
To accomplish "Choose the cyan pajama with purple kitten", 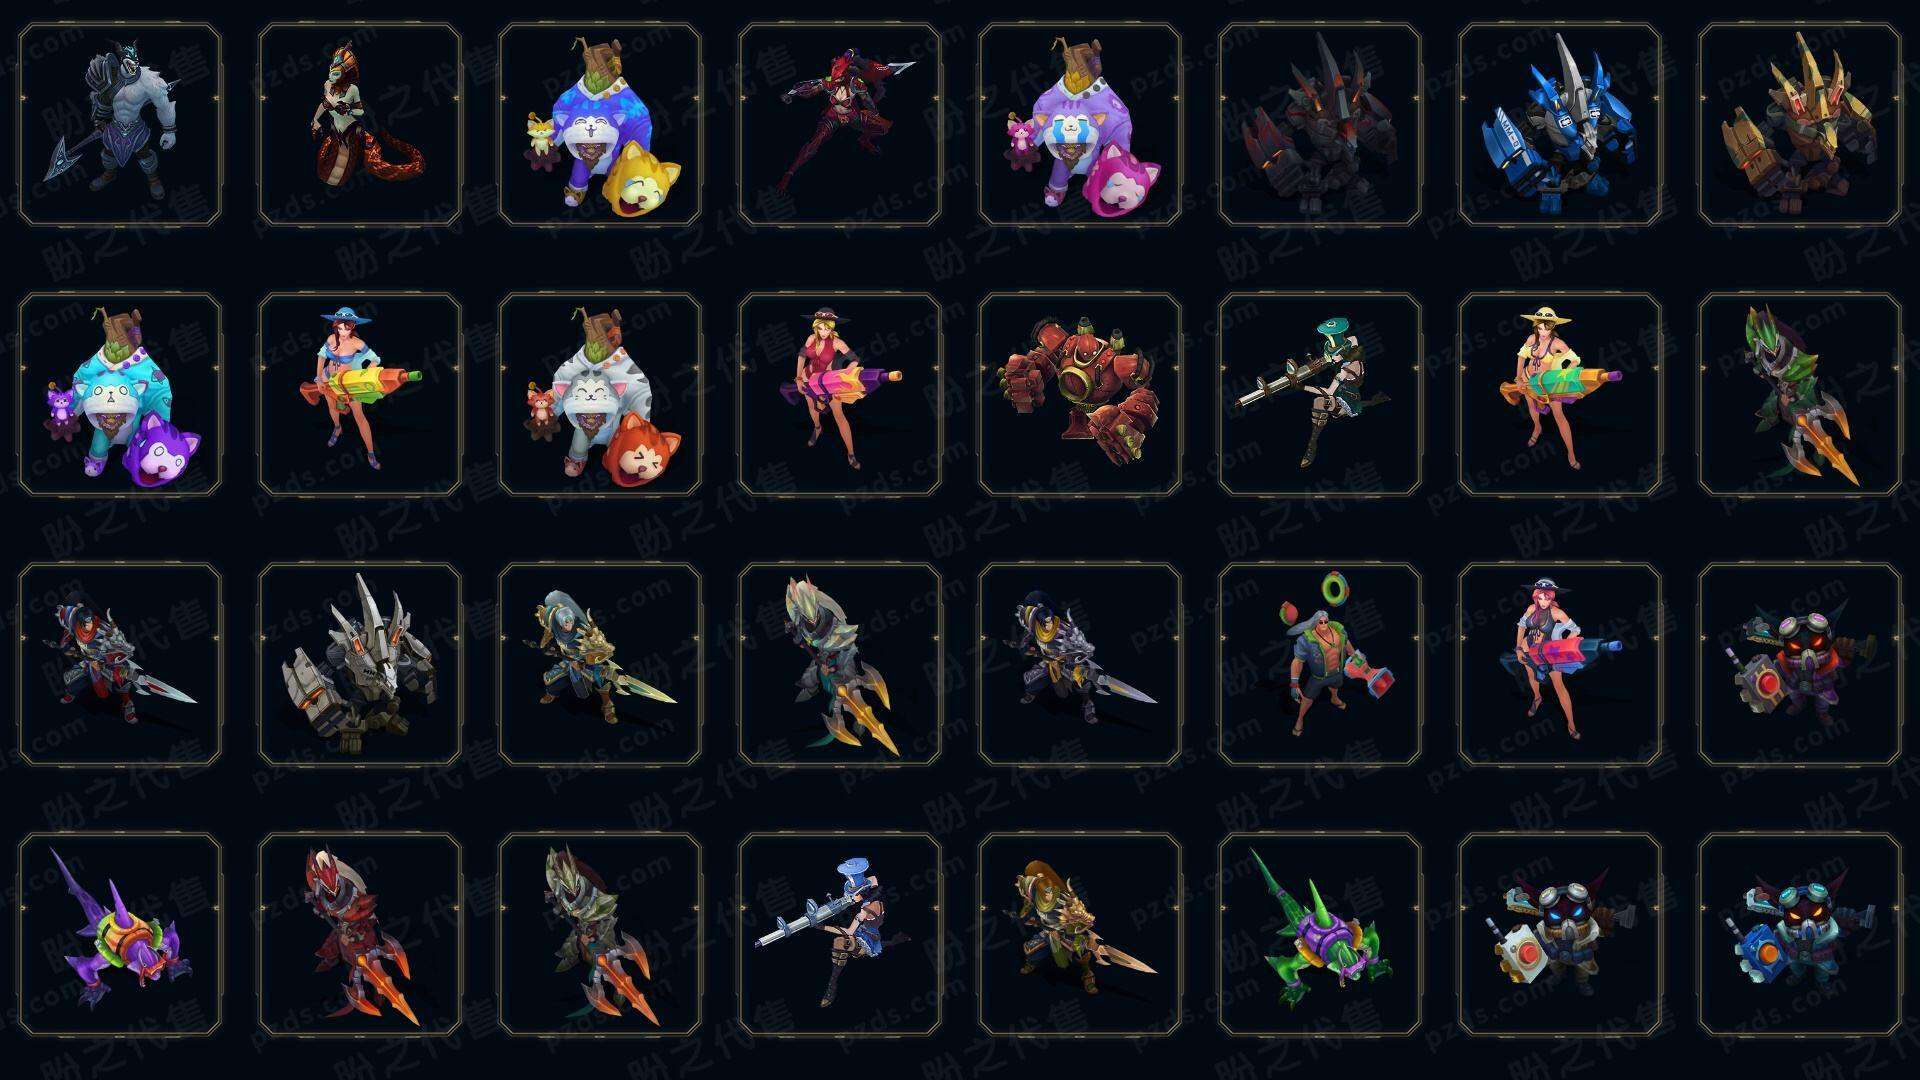I will point(120,394).
